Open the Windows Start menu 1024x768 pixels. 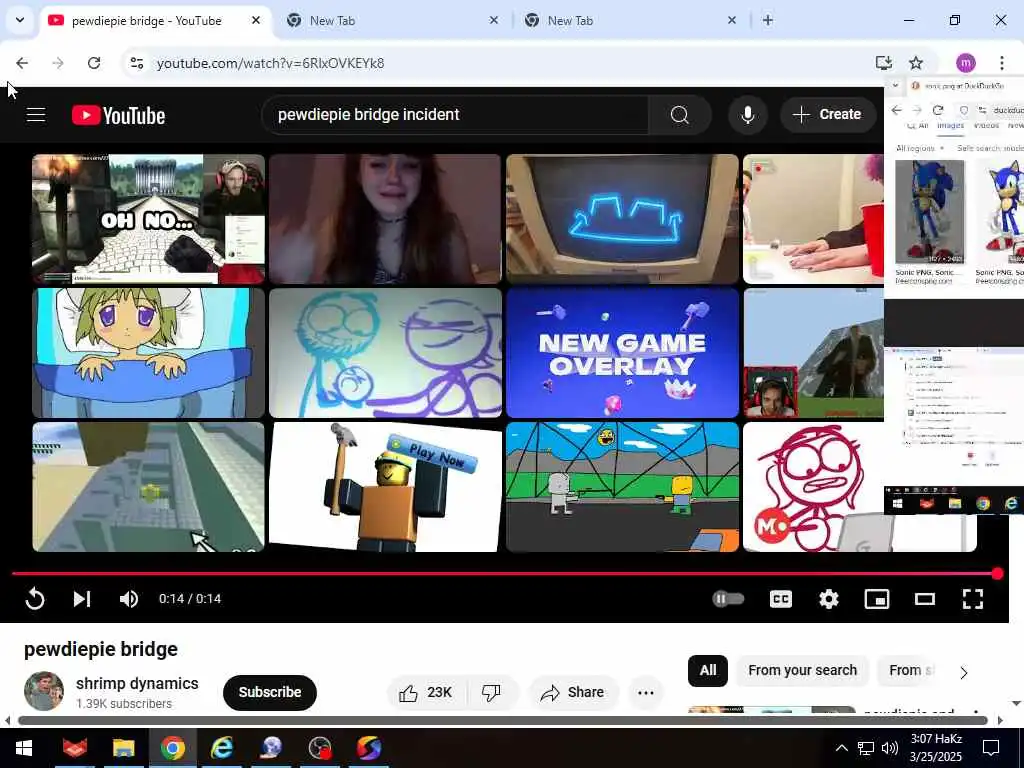(x=24, y=748)
